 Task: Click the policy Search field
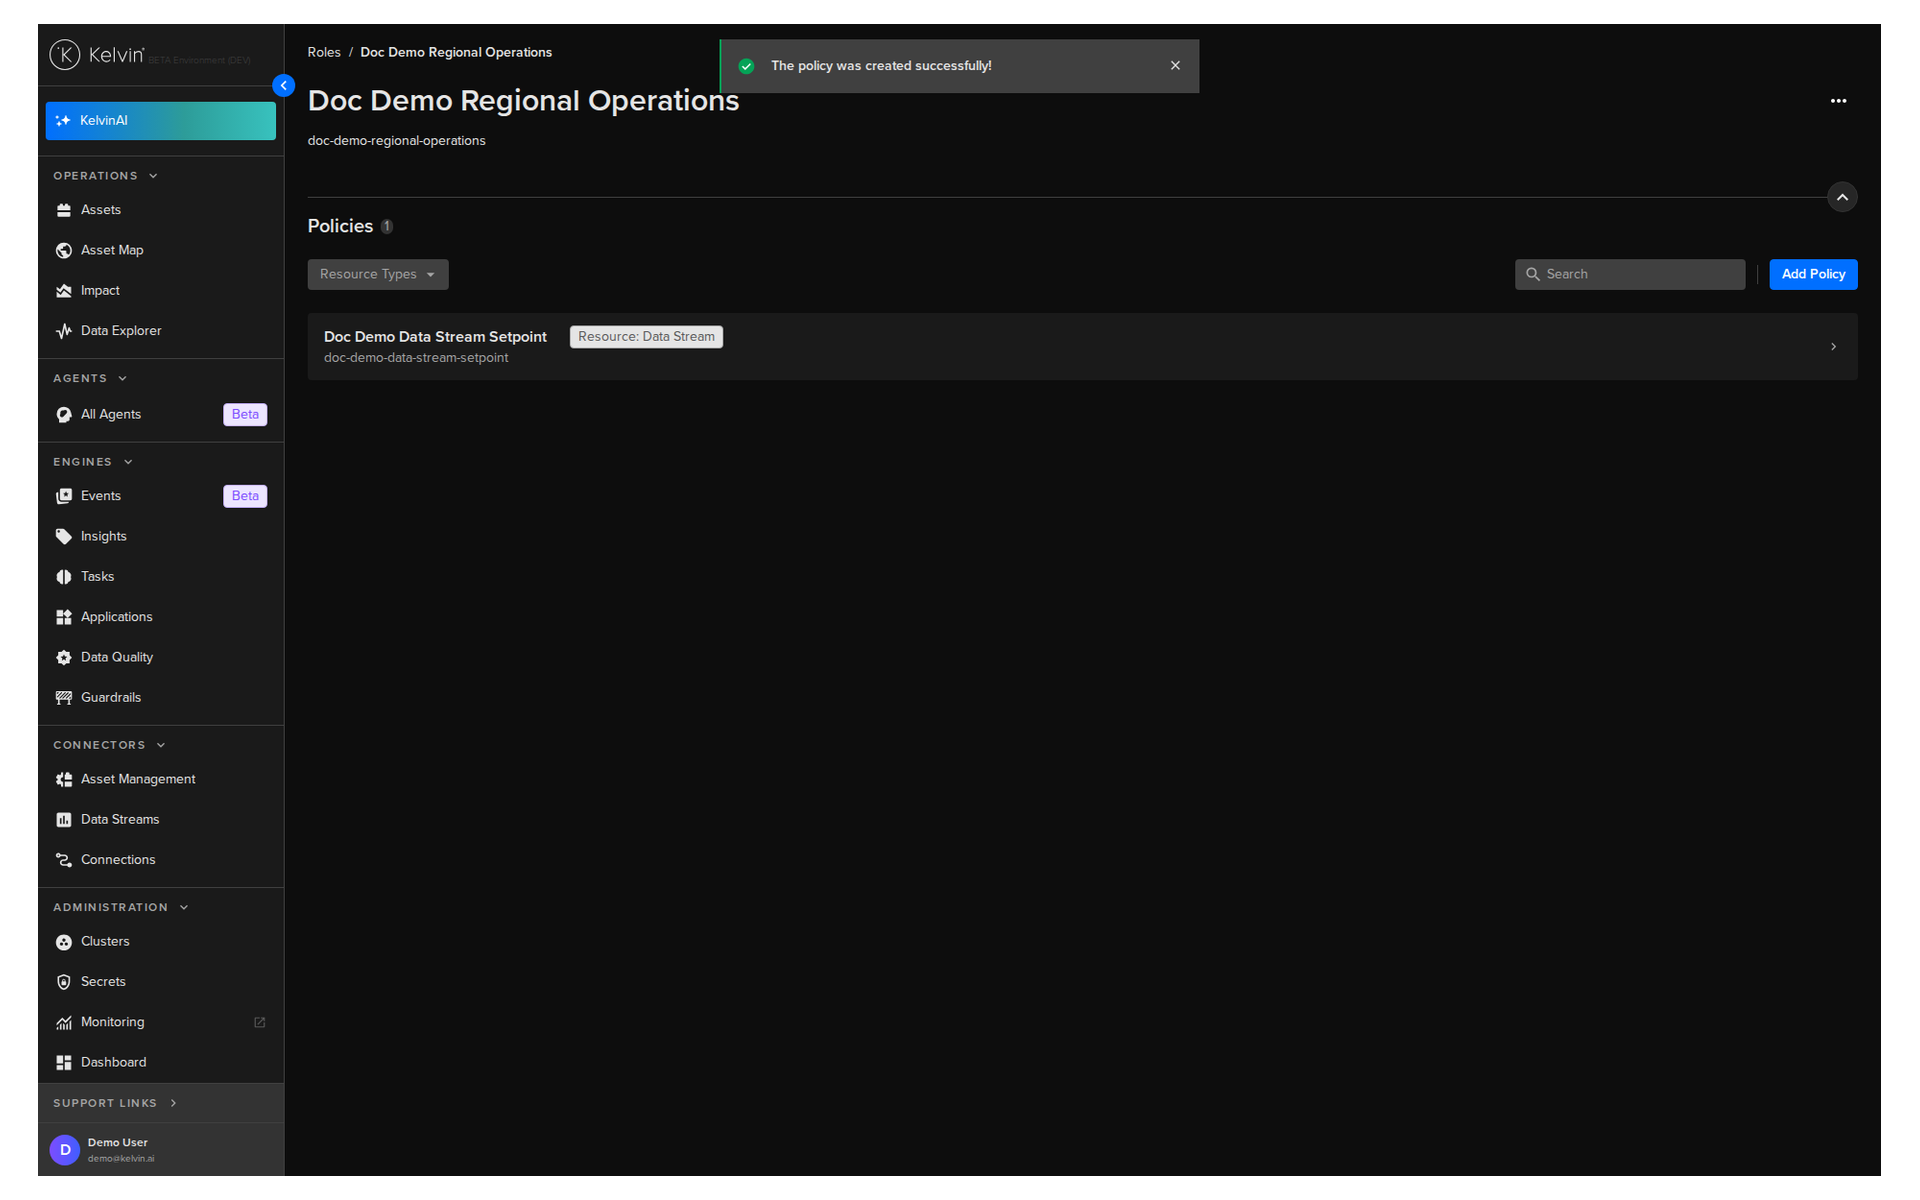click(x=1630, y=274)
